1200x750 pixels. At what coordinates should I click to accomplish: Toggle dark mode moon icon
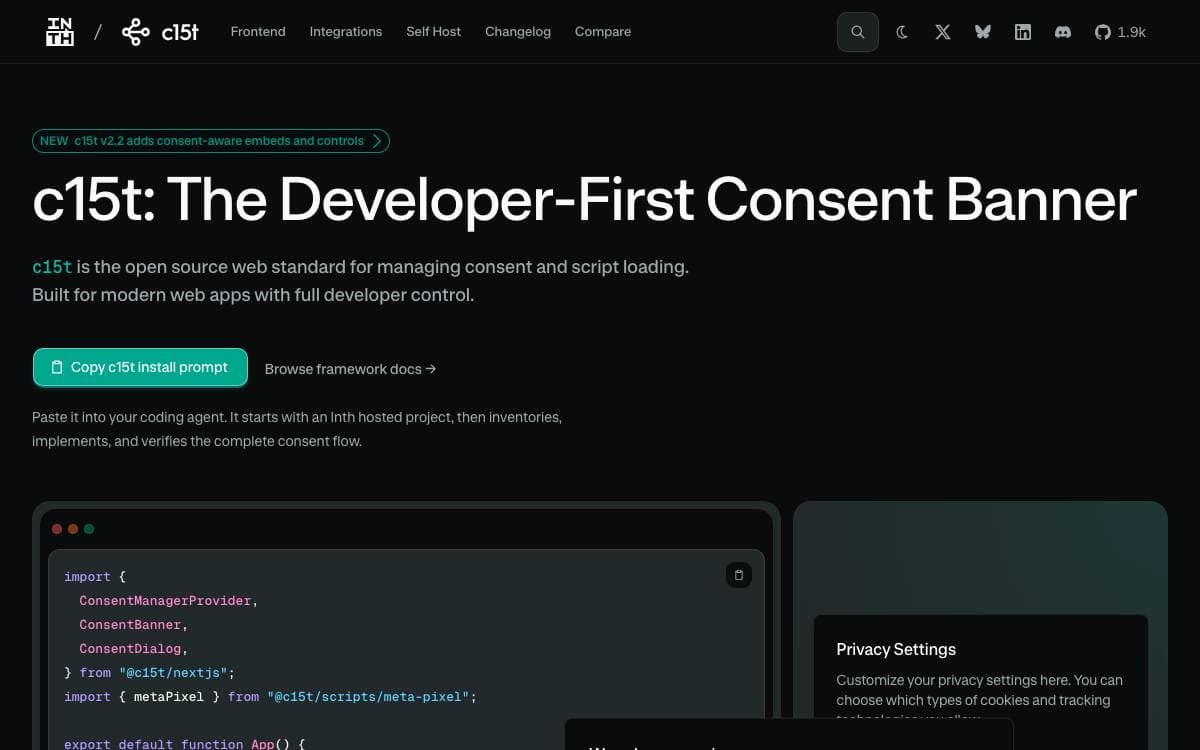coord(902,32)
